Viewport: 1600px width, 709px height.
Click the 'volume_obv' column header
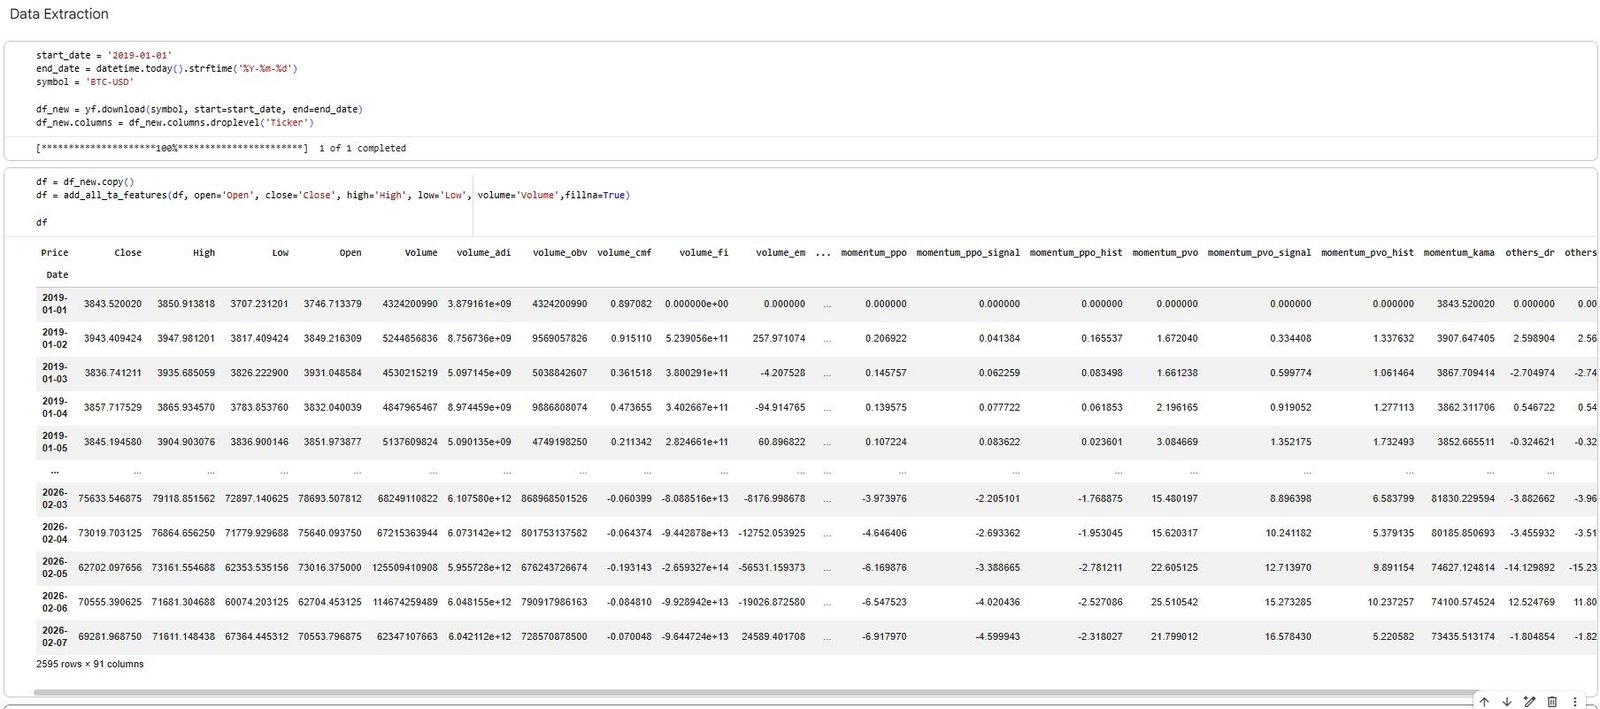pyautogui.click(x=560, y=253)
